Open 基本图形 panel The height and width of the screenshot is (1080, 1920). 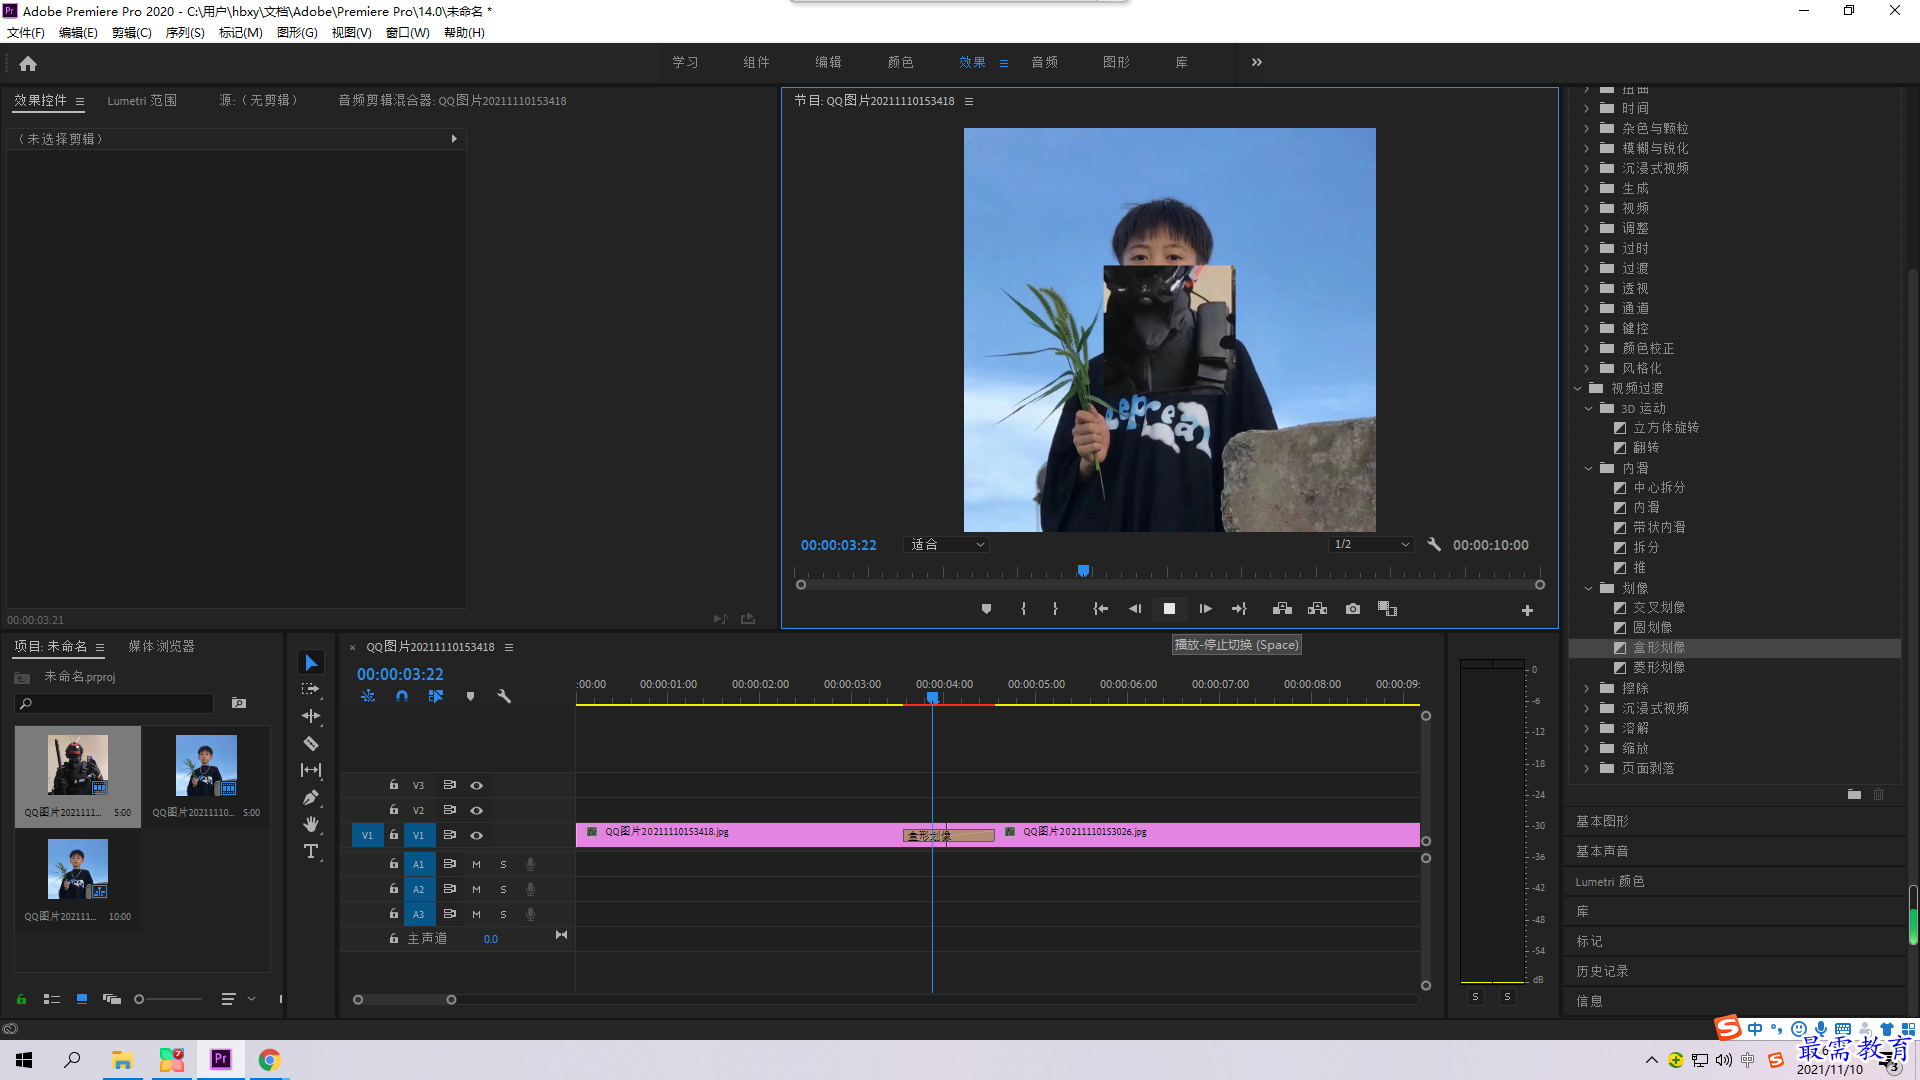coord(1602,821)
